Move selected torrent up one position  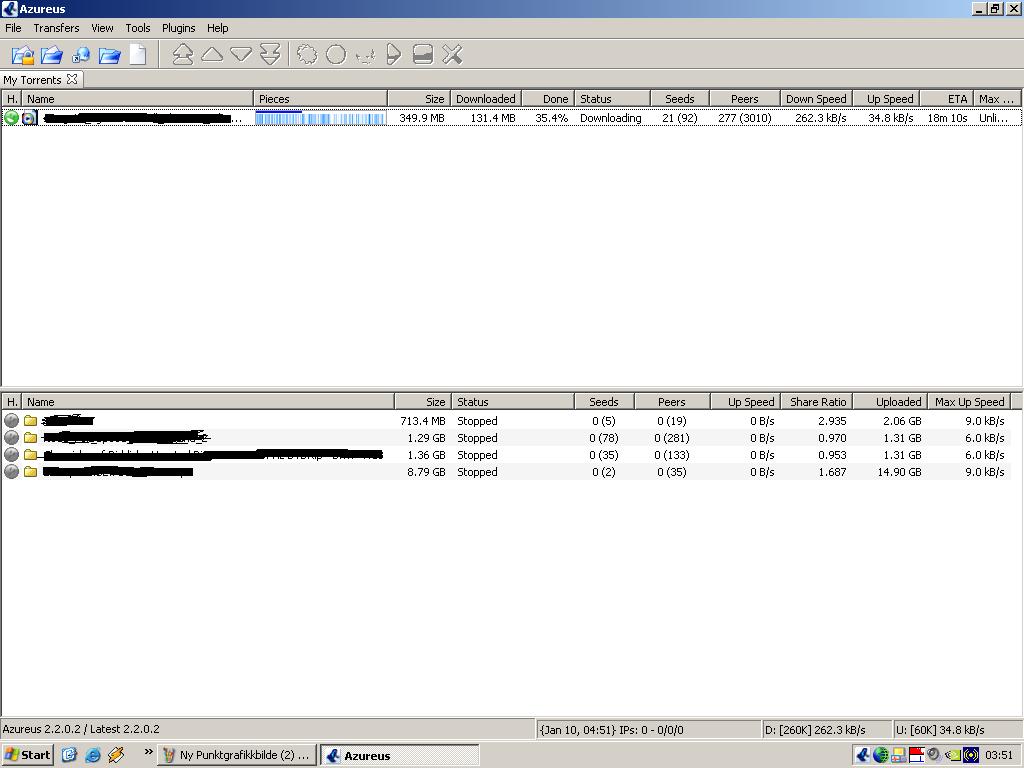tap(212, 54)
